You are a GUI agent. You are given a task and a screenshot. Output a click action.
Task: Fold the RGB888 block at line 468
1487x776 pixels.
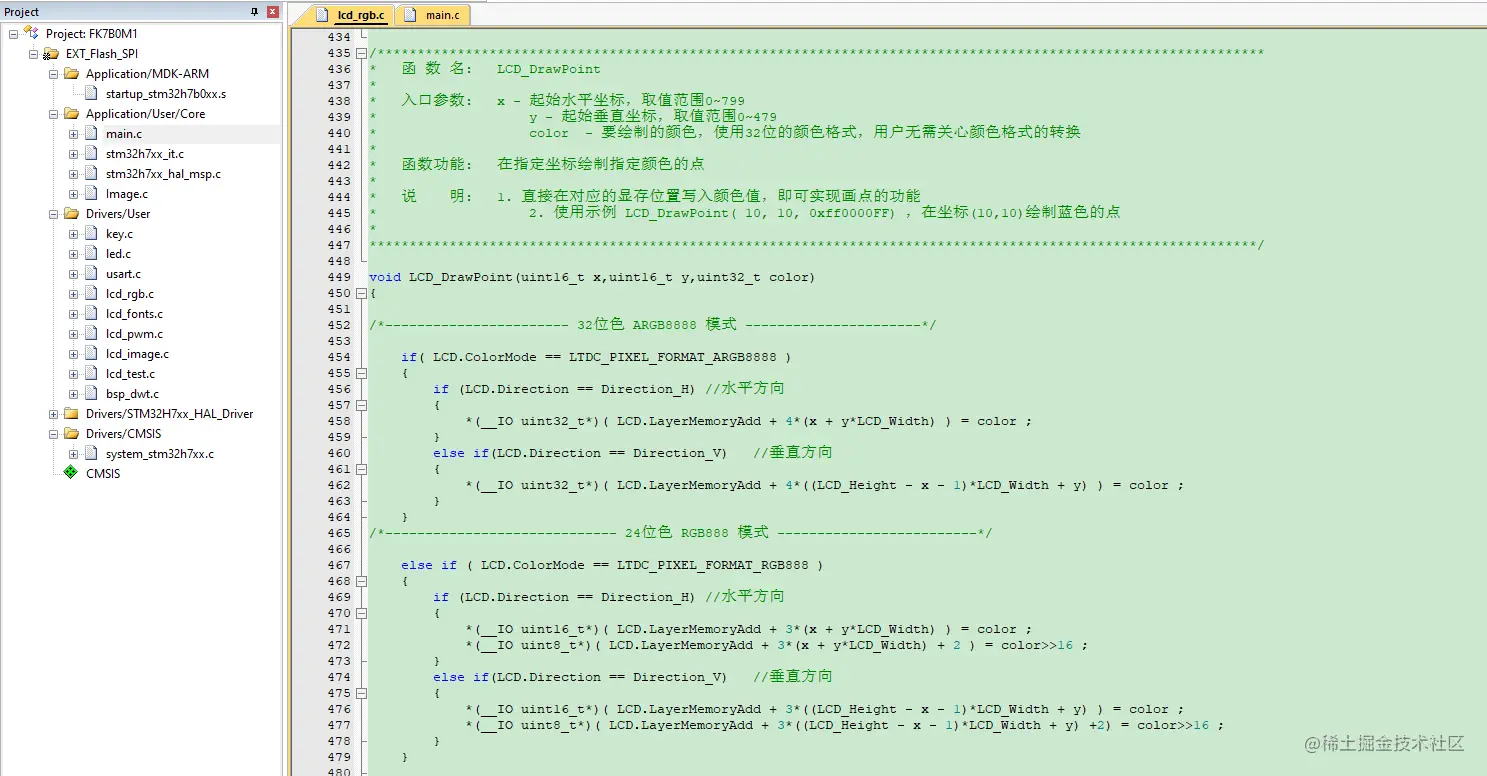click(361, 581)
